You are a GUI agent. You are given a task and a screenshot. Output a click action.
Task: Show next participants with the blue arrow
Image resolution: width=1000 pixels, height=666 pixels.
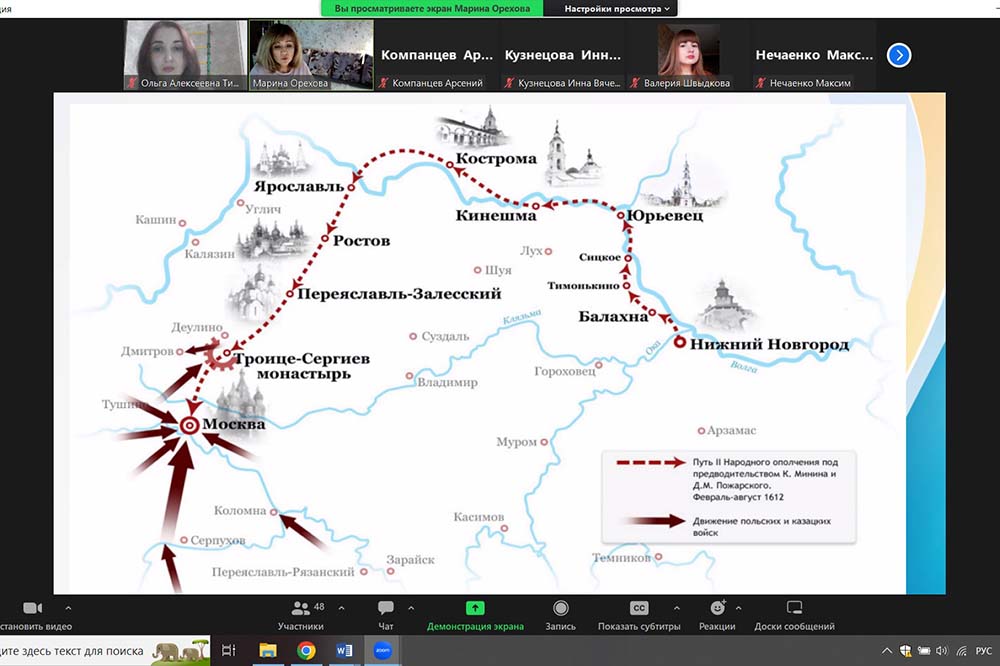coord(899,55)
